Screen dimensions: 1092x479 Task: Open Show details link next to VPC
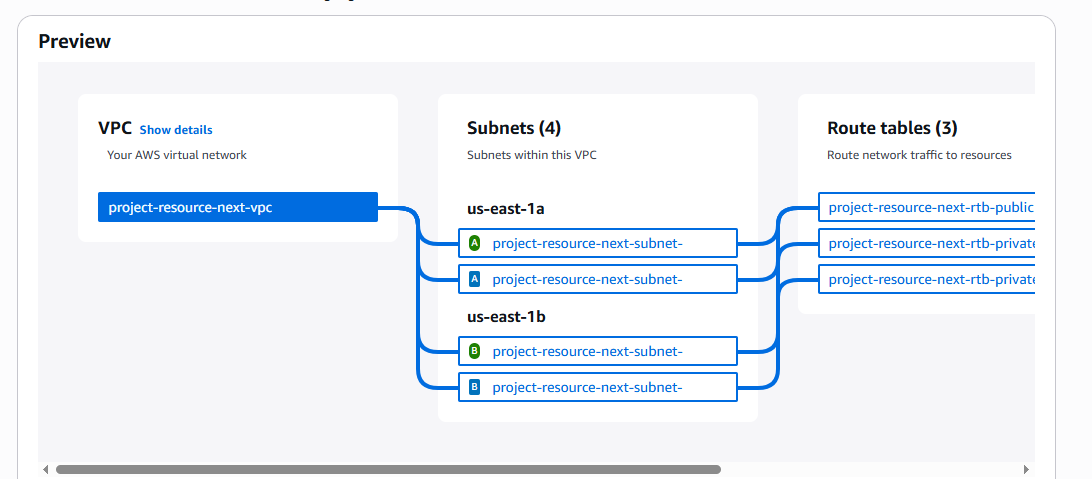[x=176, y=130]
